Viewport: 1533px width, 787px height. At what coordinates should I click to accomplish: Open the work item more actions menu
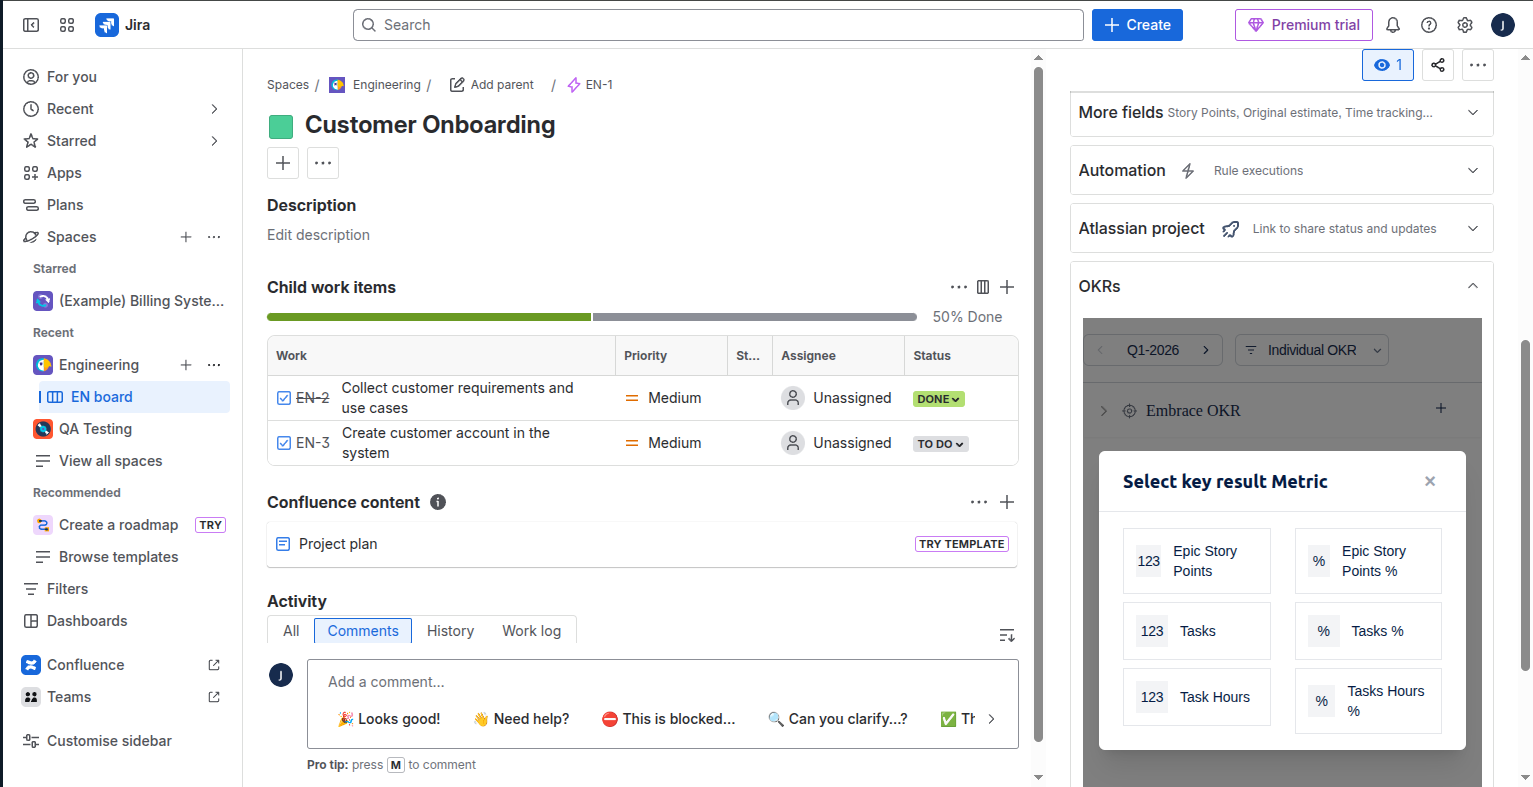point(1478,65)
